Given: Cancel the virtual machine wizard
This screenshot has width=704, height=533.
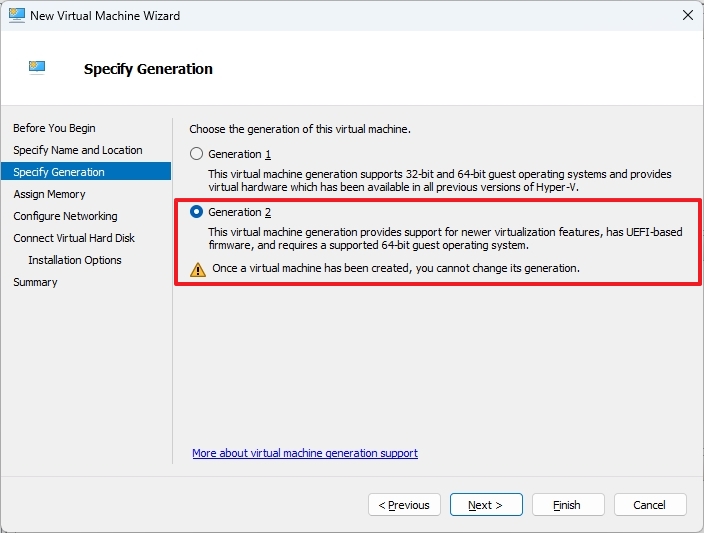Looking at the screenshot, I should click(650, 505).
